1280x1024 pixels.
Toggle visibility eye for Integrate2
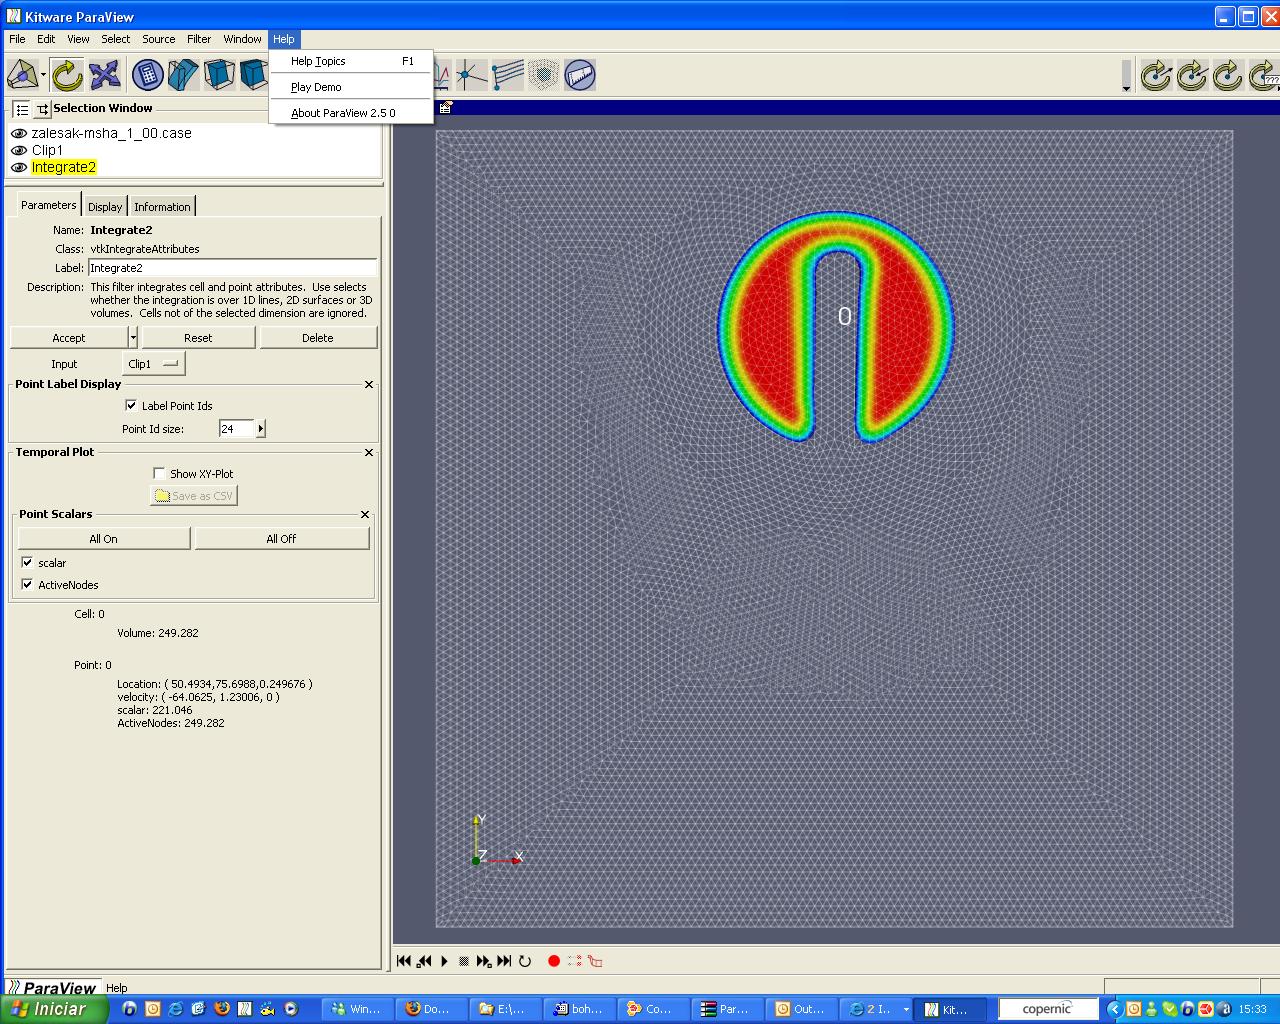pyautogui.click(x=19, y=167)
